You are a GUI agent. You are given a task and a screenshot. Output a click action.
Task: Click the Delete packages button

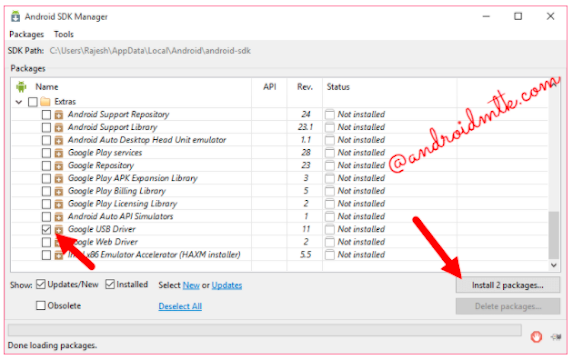tap(508, 306)
